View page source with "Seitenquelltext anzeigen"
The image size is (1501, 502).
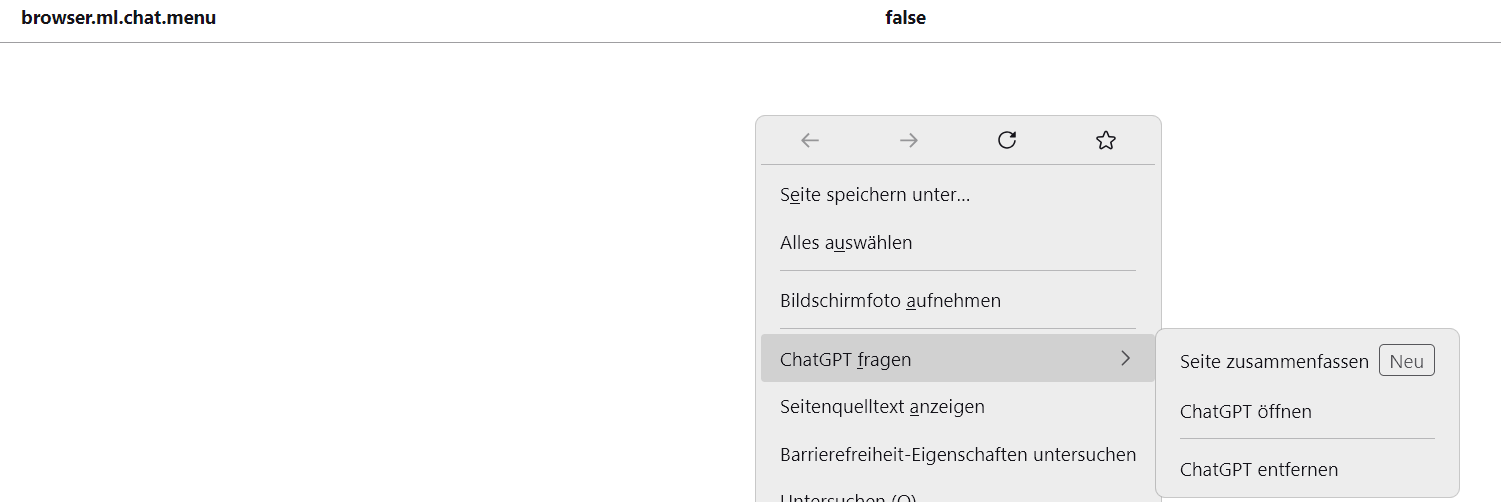882,407
